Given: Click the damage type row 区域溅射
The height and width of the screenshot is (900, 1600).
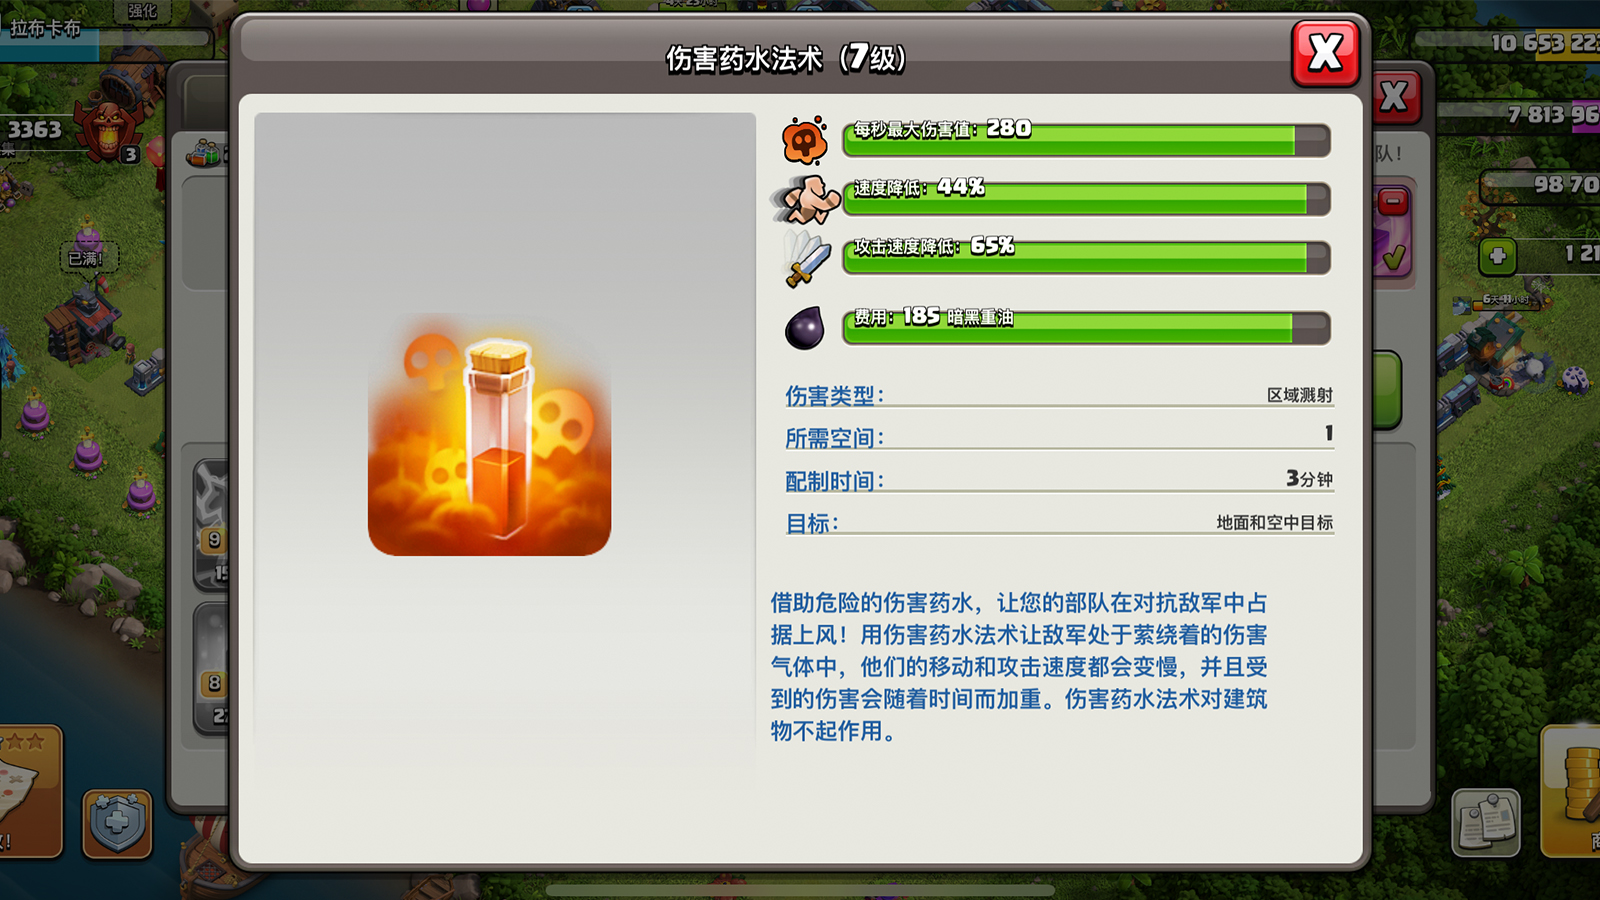Looking at the screenshot, I should click(1059, 395).
